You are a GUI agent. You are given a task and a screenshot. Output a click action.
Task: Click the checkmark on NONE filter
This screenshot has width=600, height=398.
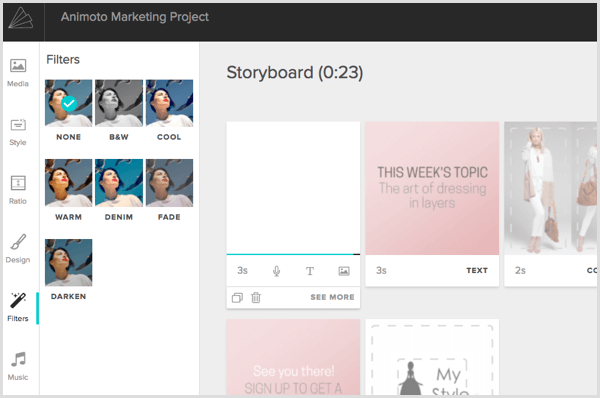pyautogui.click(x=69, y=103)
